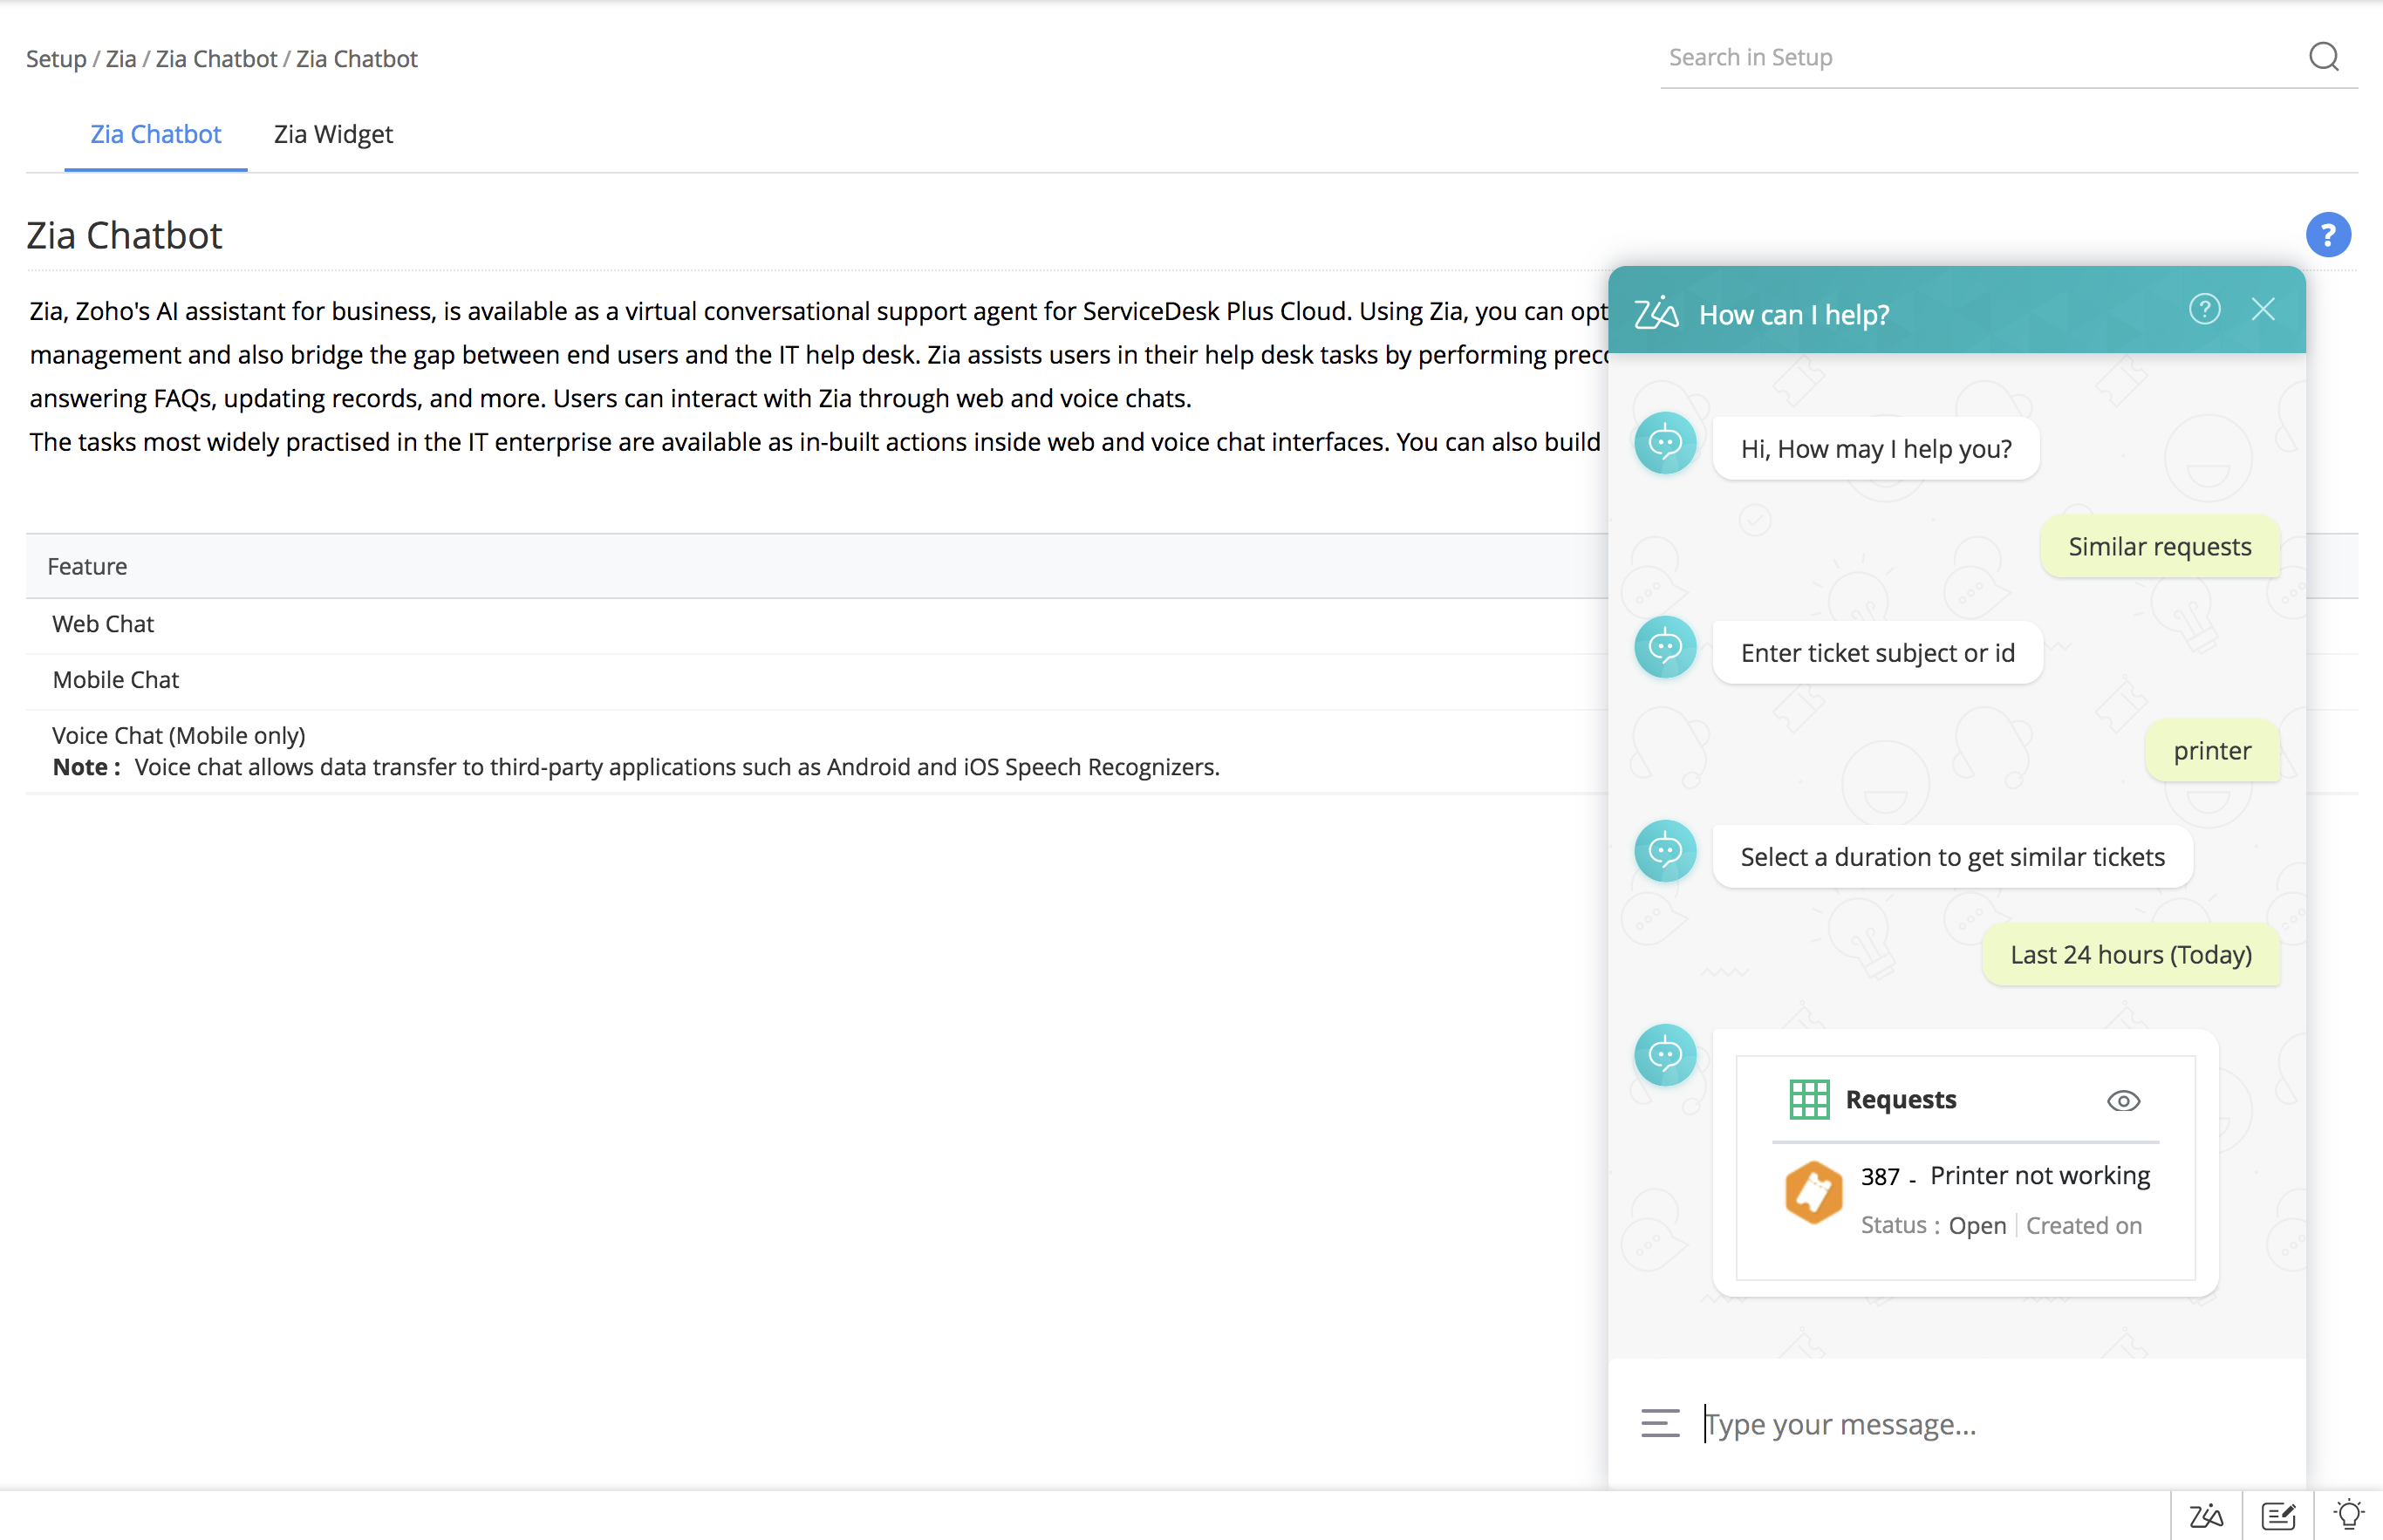Viewport: 2383px width, 1540px height.
Task: Click the lightbulb icon in bottom bar
Action: [x=2348, y=1516]
